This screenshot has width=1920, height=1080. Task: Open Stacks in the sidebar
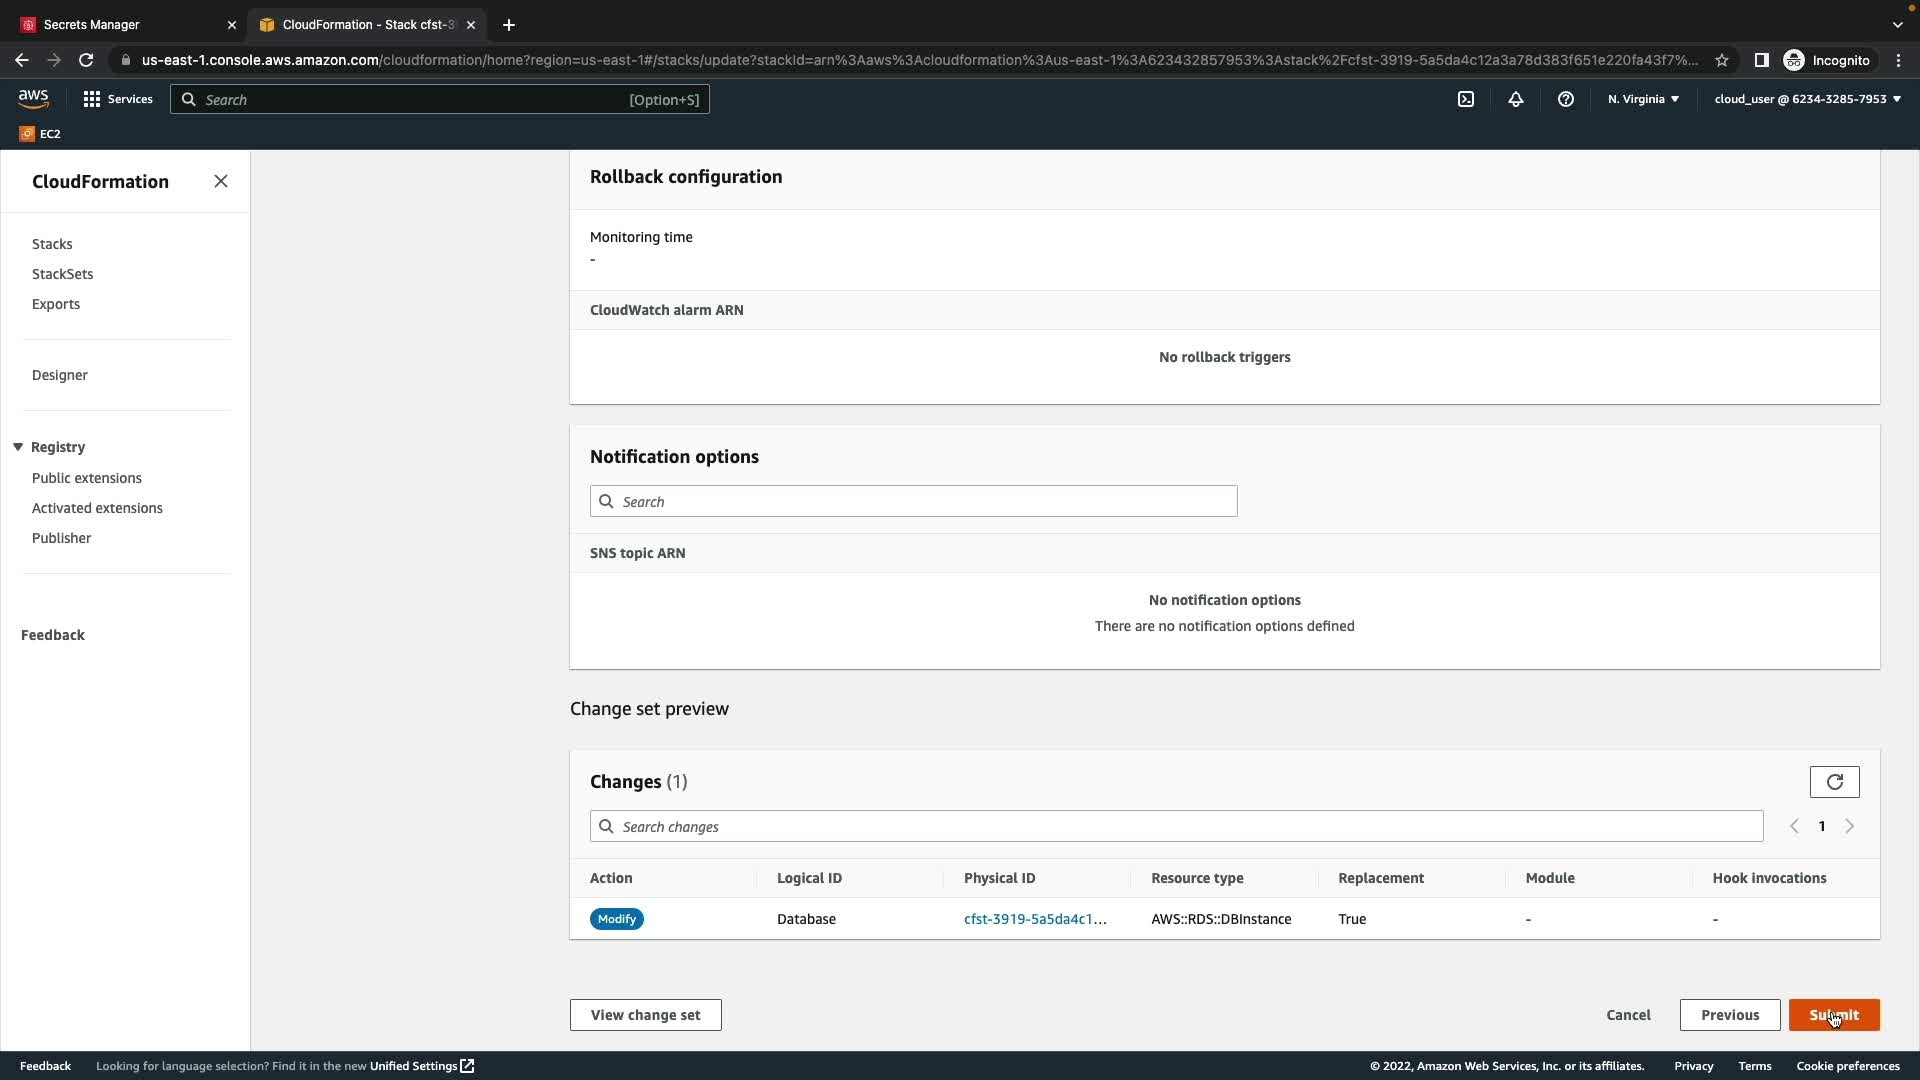pyautogui.click(x=52, y=244)
